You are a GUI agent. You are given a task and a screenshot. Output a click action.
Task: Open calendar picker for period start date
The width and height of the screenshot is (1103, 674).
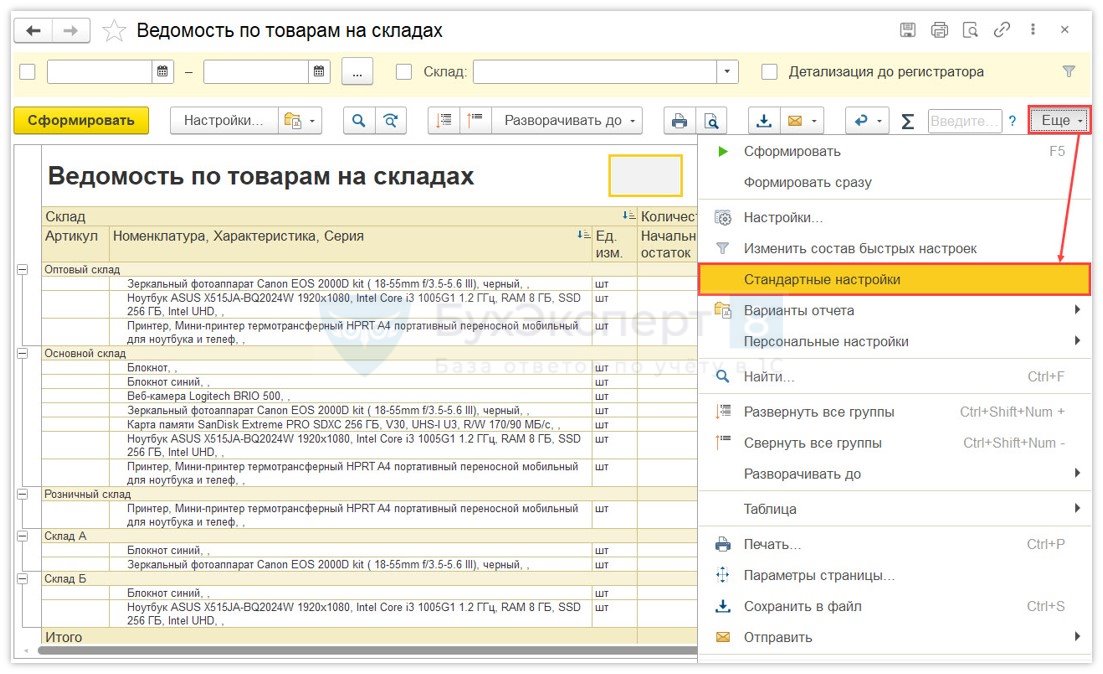tap(163, 72)
